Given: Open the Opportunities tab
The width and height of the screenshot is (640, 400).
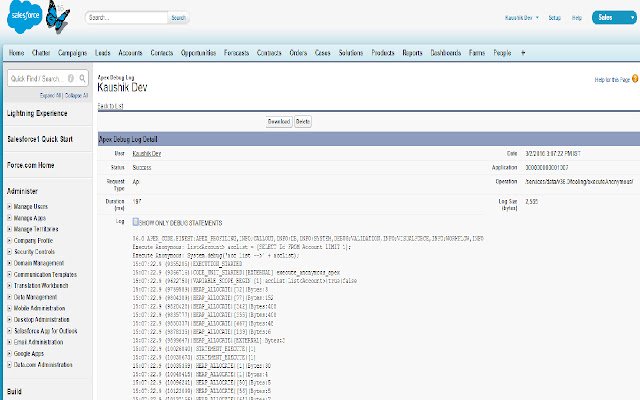Looking at the screenshot, I should [198, 53].
